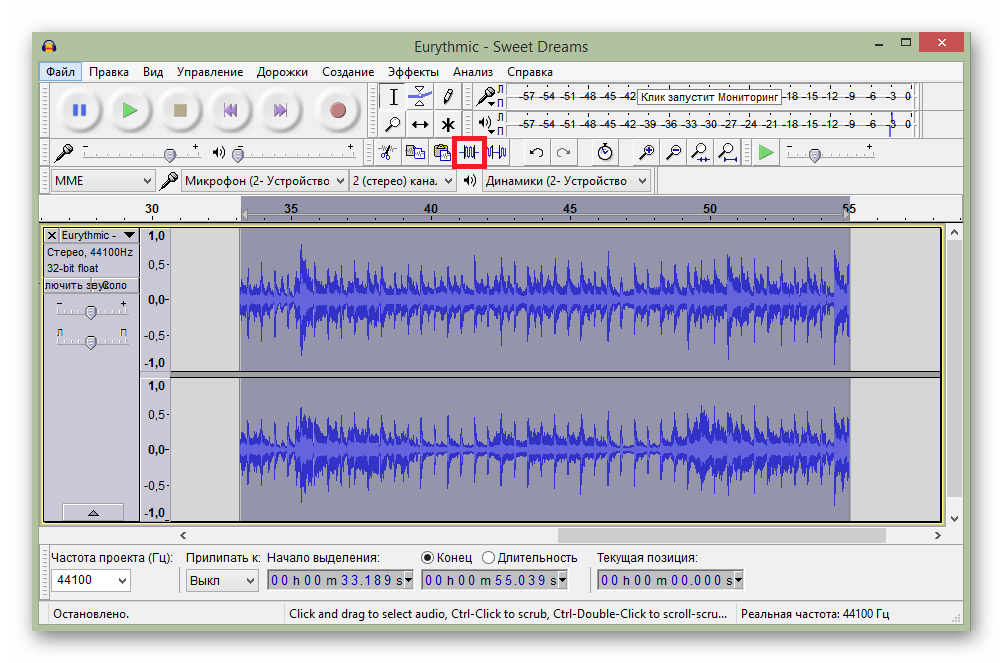Click the track collapse arrow button
This screenshot has height=663, width=1003.
pos(93,512)
